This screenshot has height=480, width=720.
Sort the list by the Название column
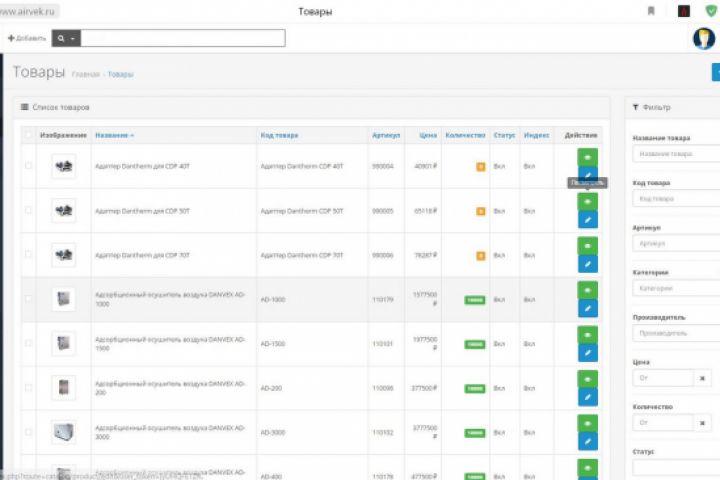(114, 135)
